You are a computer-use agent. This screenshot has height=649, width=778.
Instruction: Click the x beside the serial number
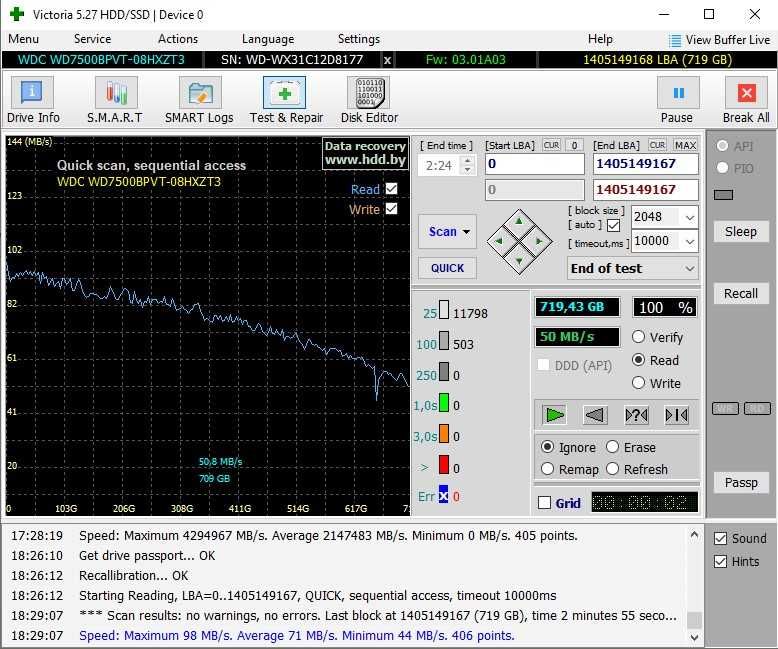(387, 60)
